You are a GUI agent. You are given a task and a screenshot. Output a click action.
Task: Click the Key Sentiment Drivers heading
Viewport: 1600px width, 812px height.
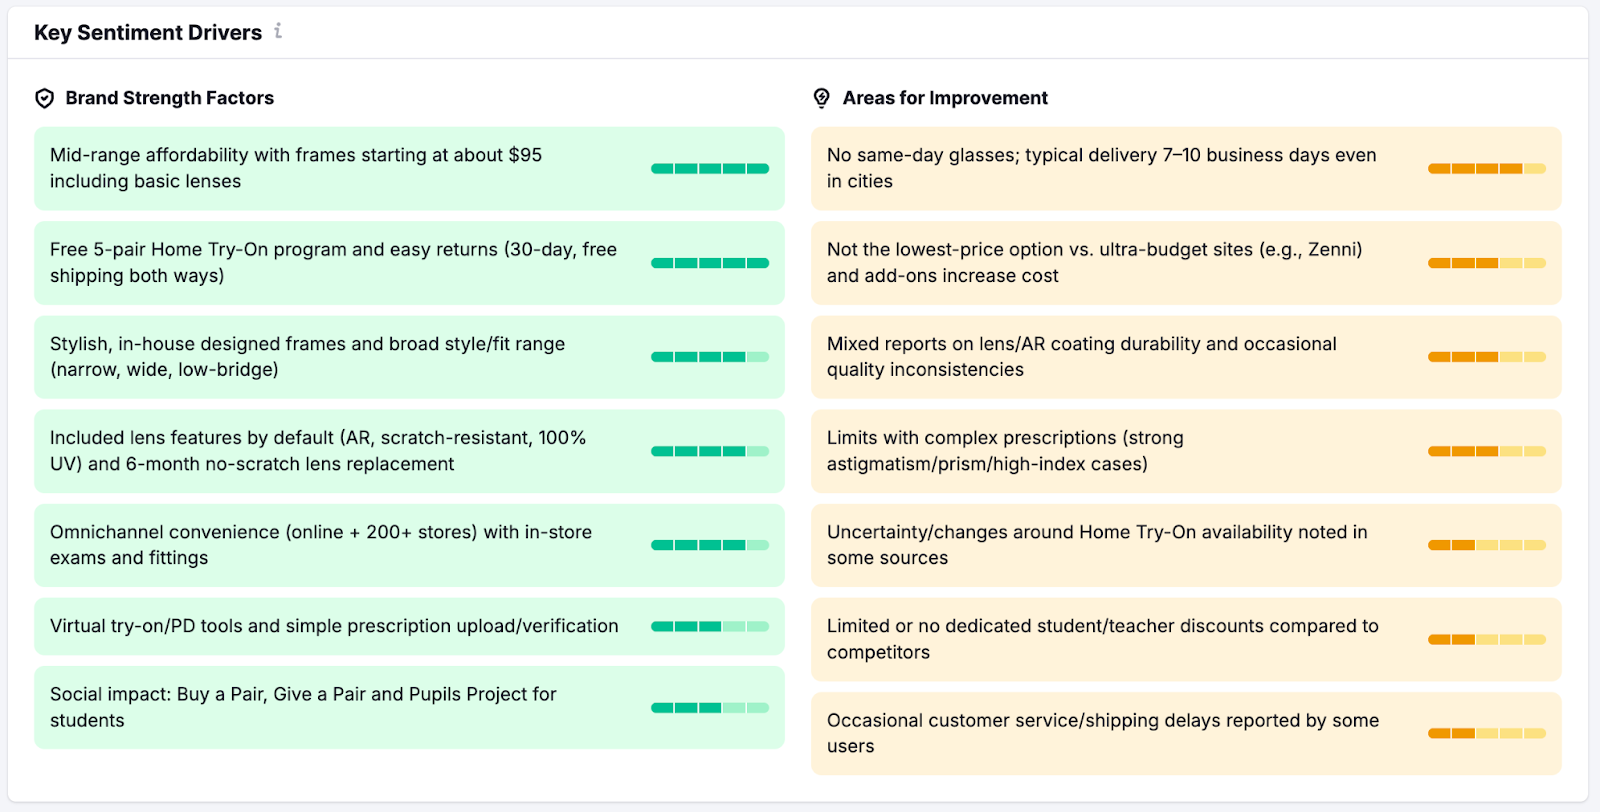point(148,33)
